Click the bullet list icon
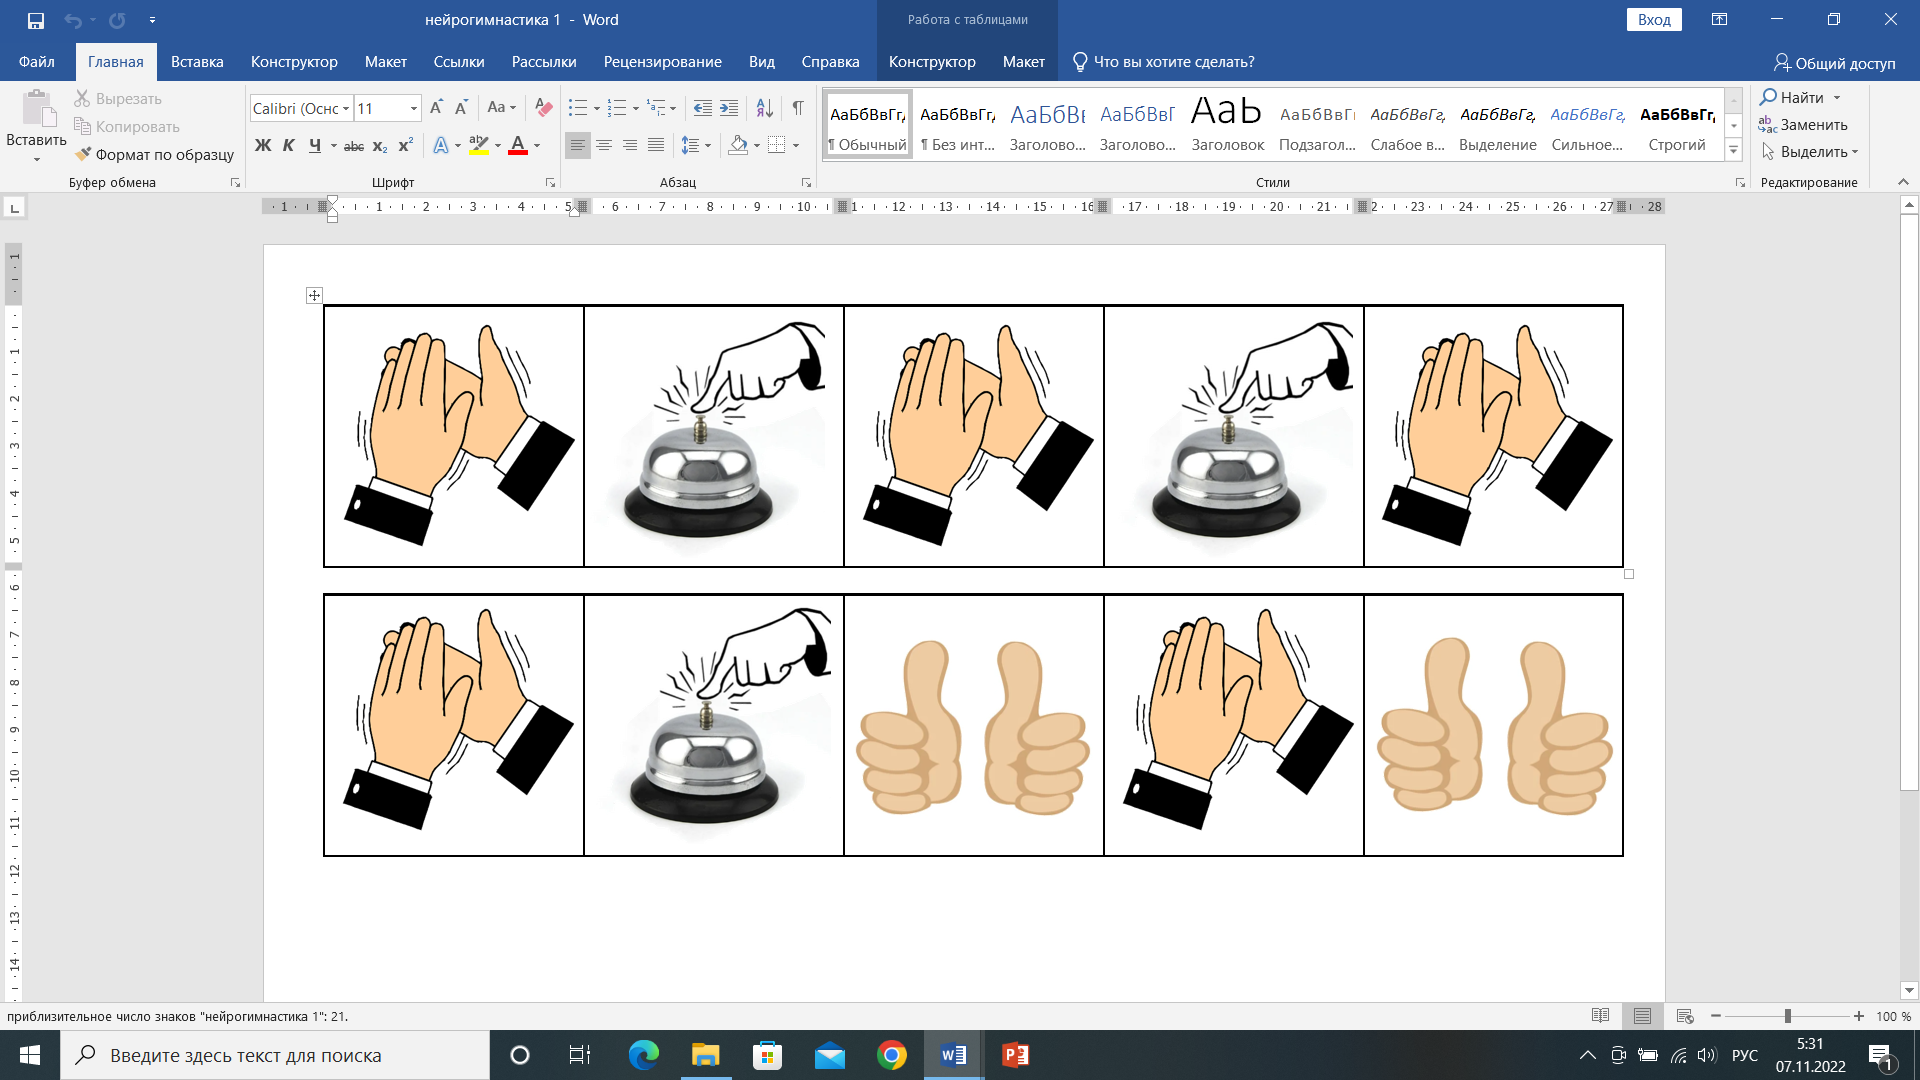Viewport: 1920px width, 1080px height. pos(577,107)
